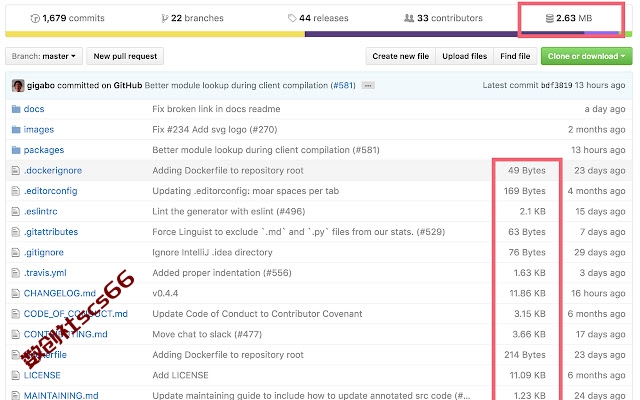This screenshot has height=400, width=640.
Task: Click Create new file button
Action: tap(400, 56)
